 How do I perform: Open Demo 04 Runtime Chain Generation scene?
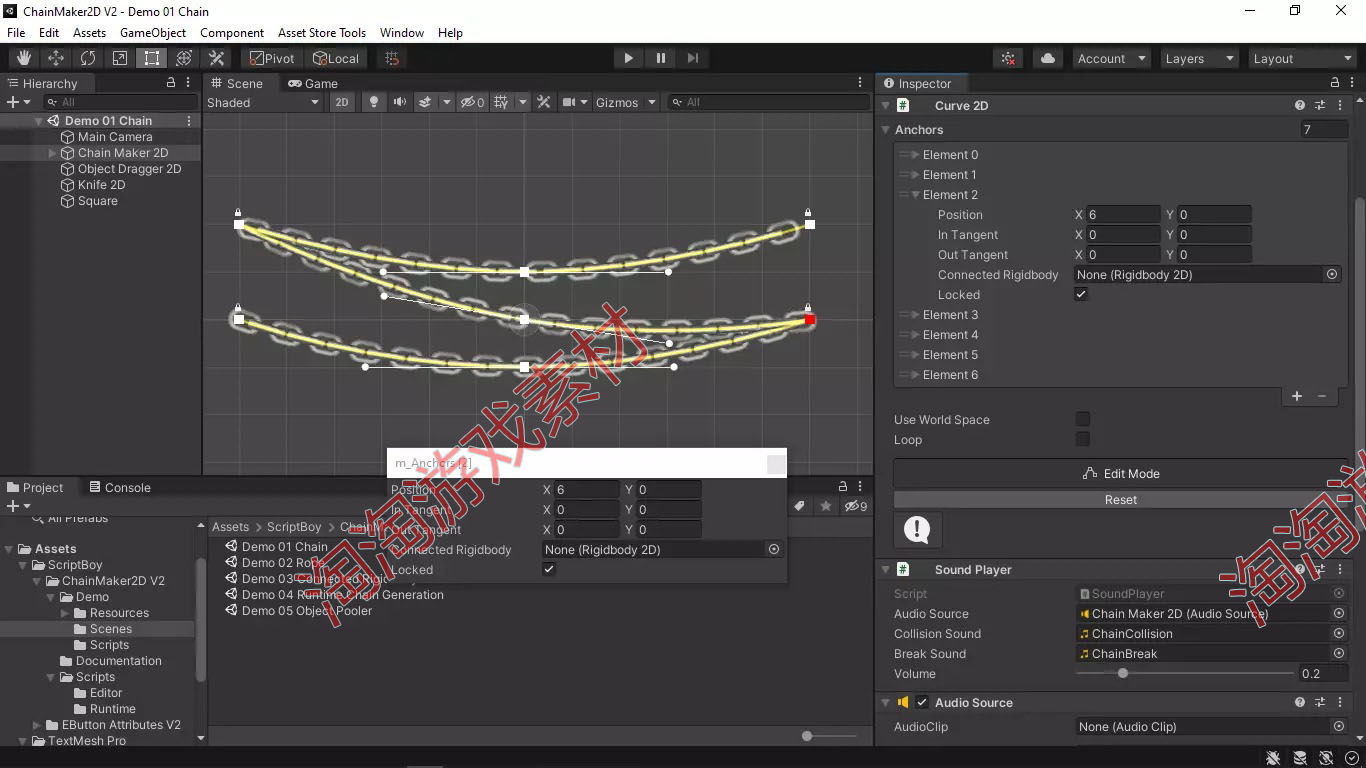tap(343, 594)
